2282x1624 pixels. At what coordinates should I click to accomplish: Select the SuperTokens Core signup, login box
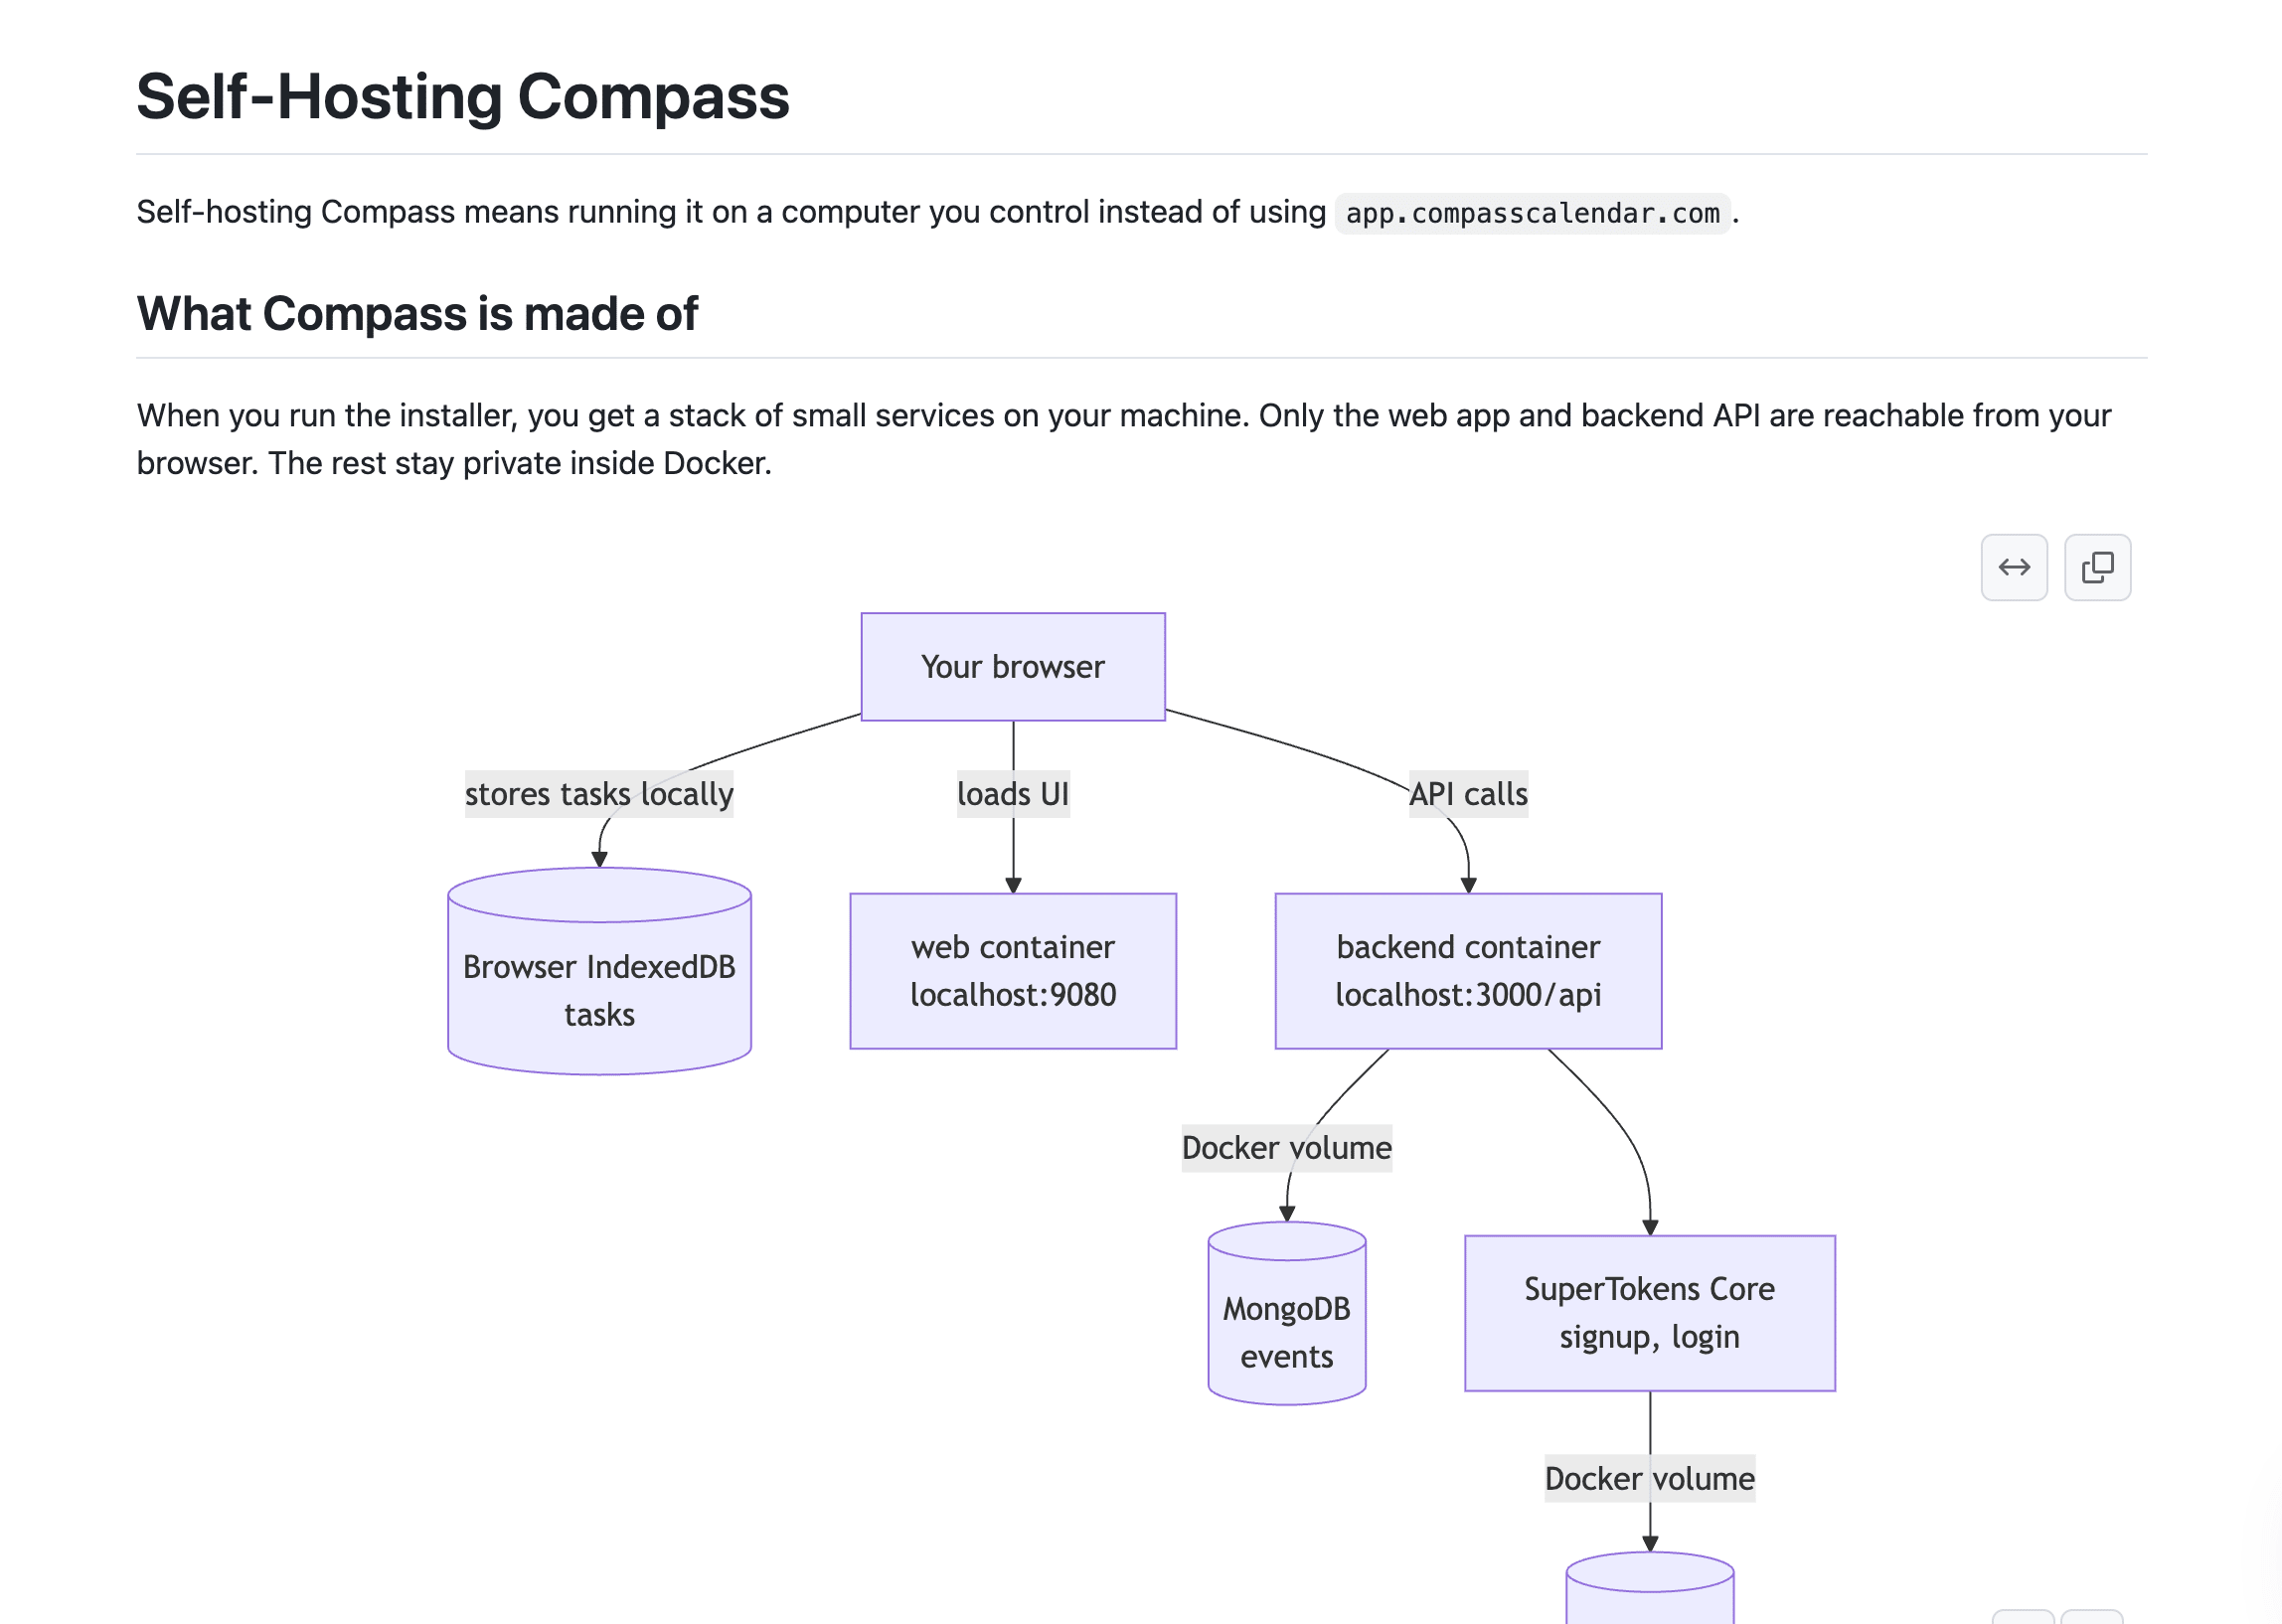1649,1313
